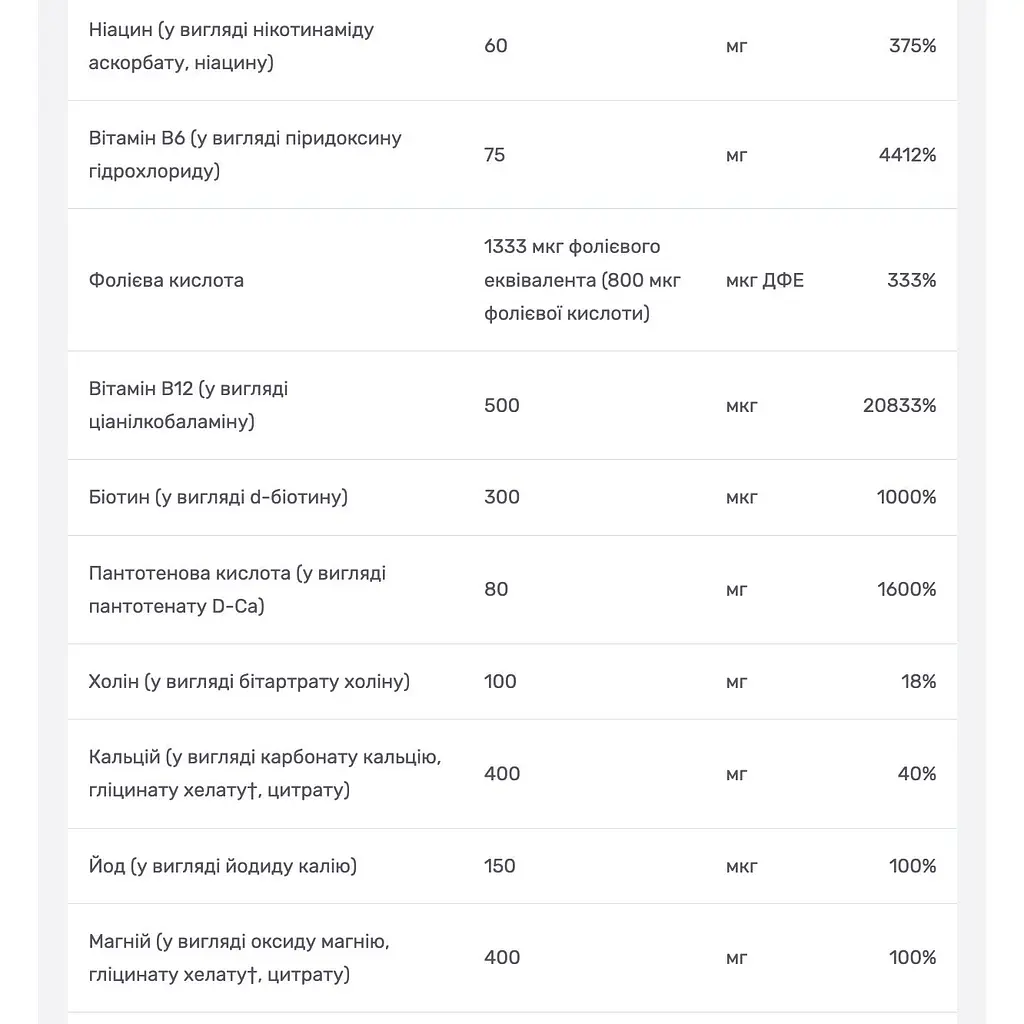Click the 18% choline daily value
The height and width of the screenshot is (1024, 1024).
(x=918, y=682)
